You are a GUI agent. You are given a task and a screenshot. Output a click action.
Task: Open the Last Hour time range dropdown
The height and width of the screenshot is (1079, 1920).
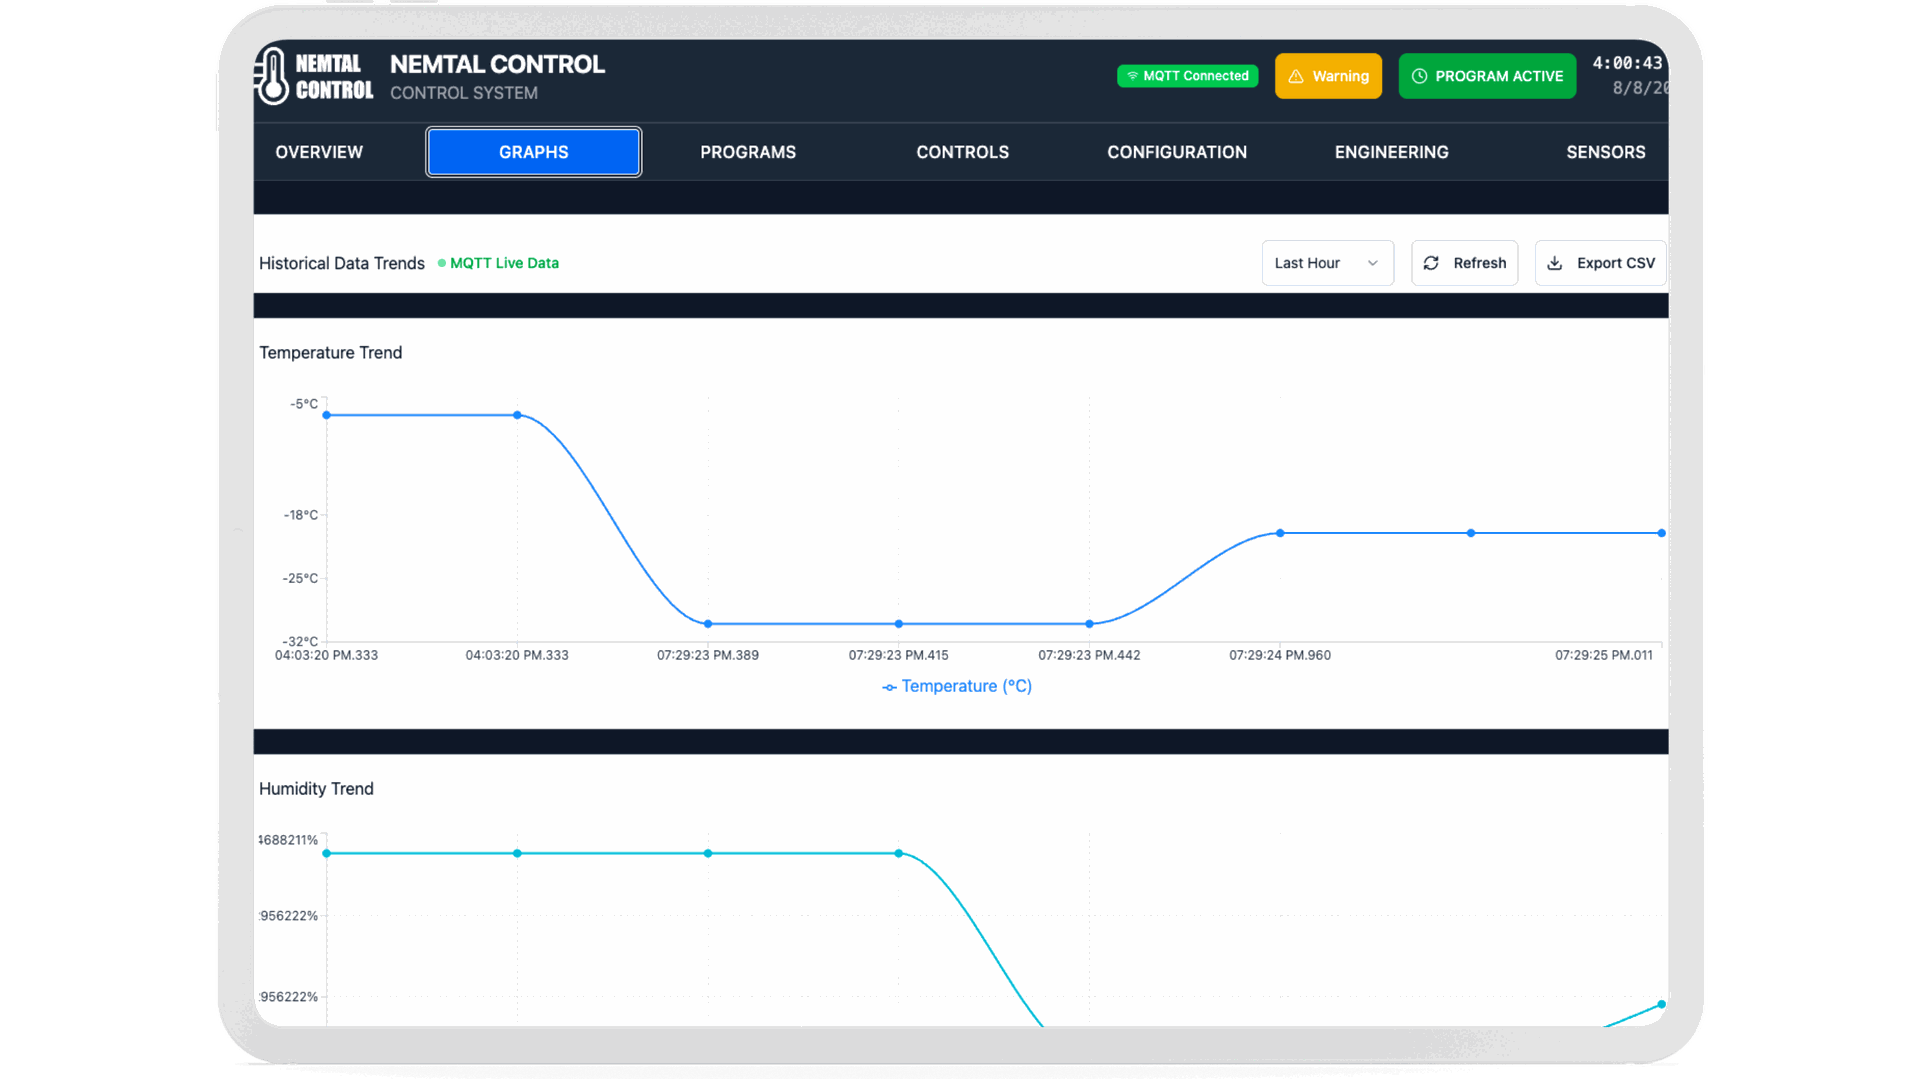click(x=1326, y=263)
